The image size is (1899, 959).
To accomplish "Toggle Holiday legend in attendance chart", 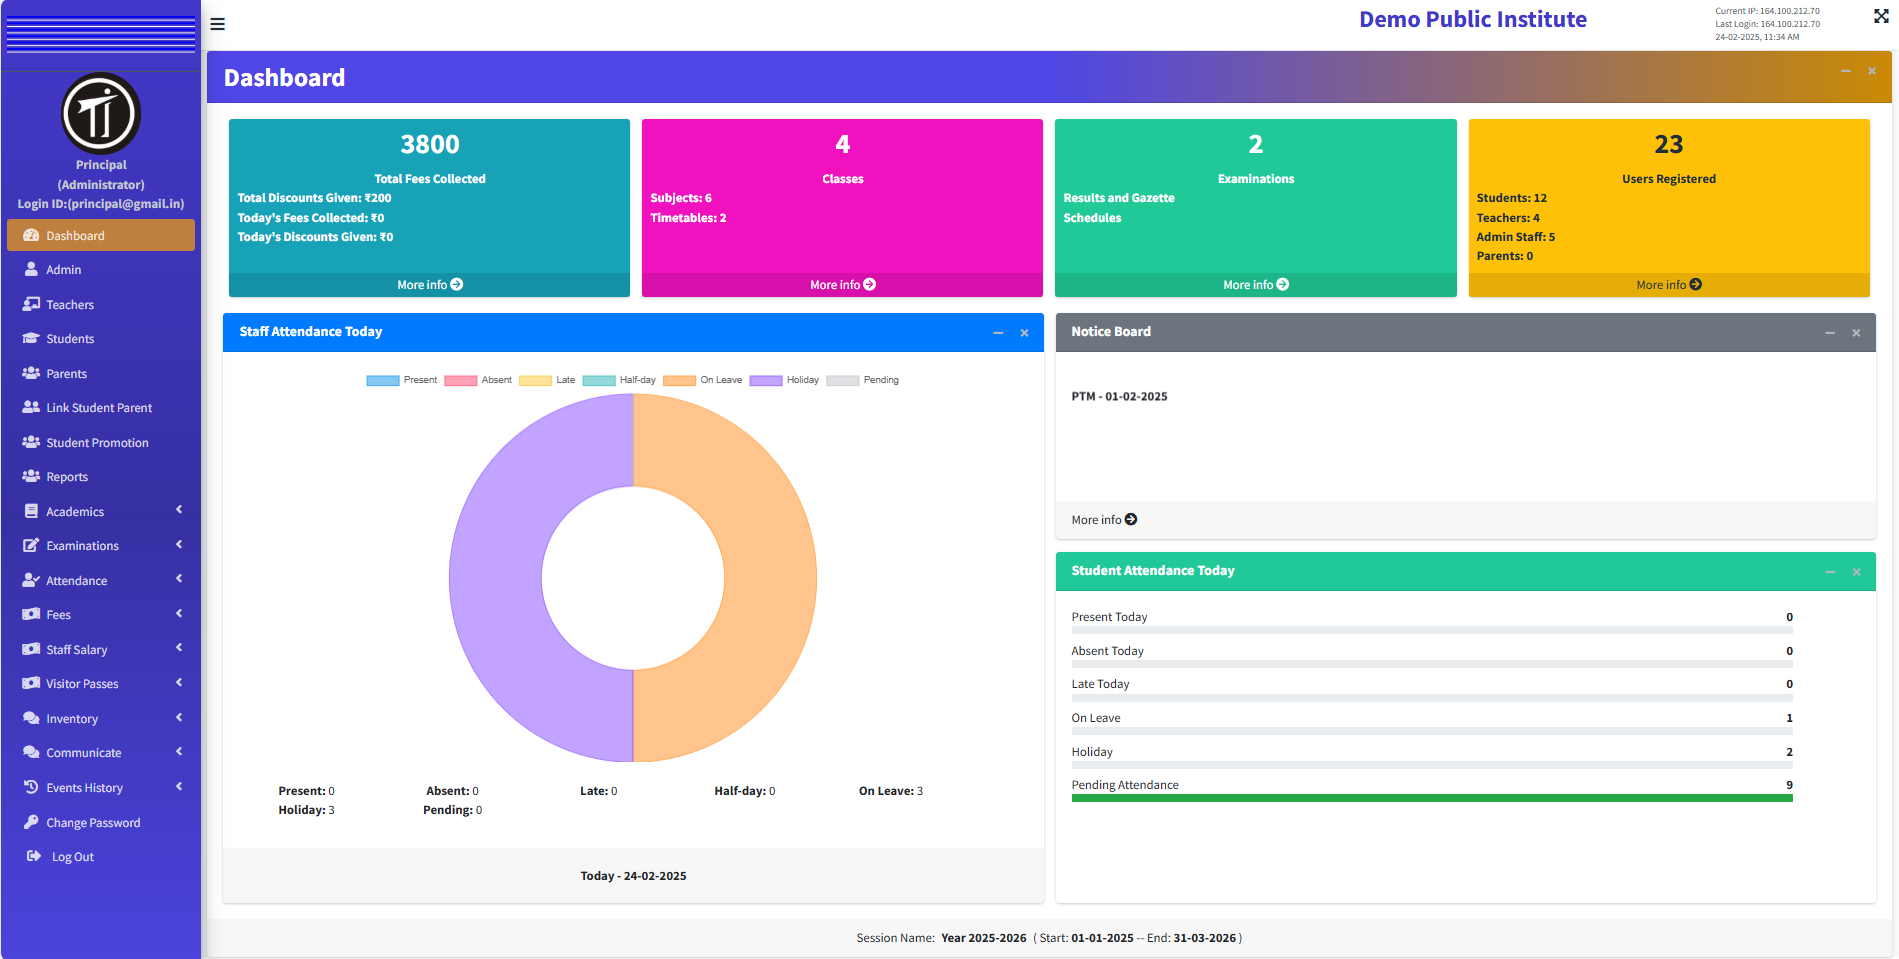I will tap(784, 380).
